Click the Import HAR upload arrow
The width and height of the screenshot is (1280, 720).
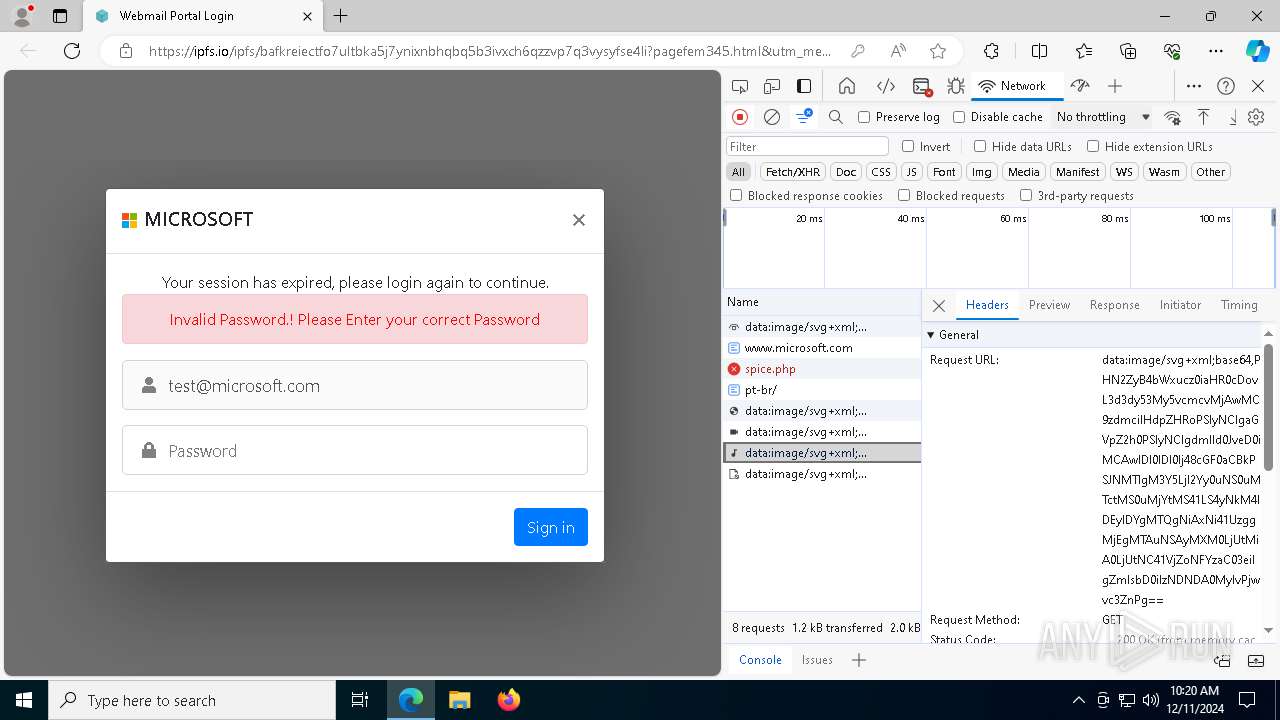(x=1204, y=117)
